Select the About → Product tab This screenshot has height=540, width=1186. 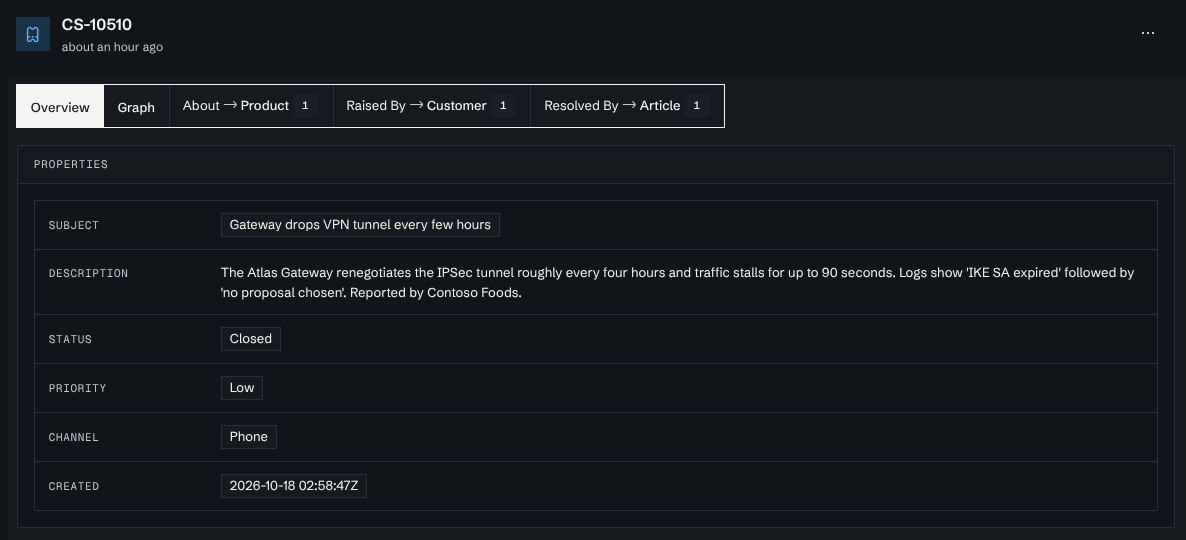pyautogui.click(x=251, y=106)
